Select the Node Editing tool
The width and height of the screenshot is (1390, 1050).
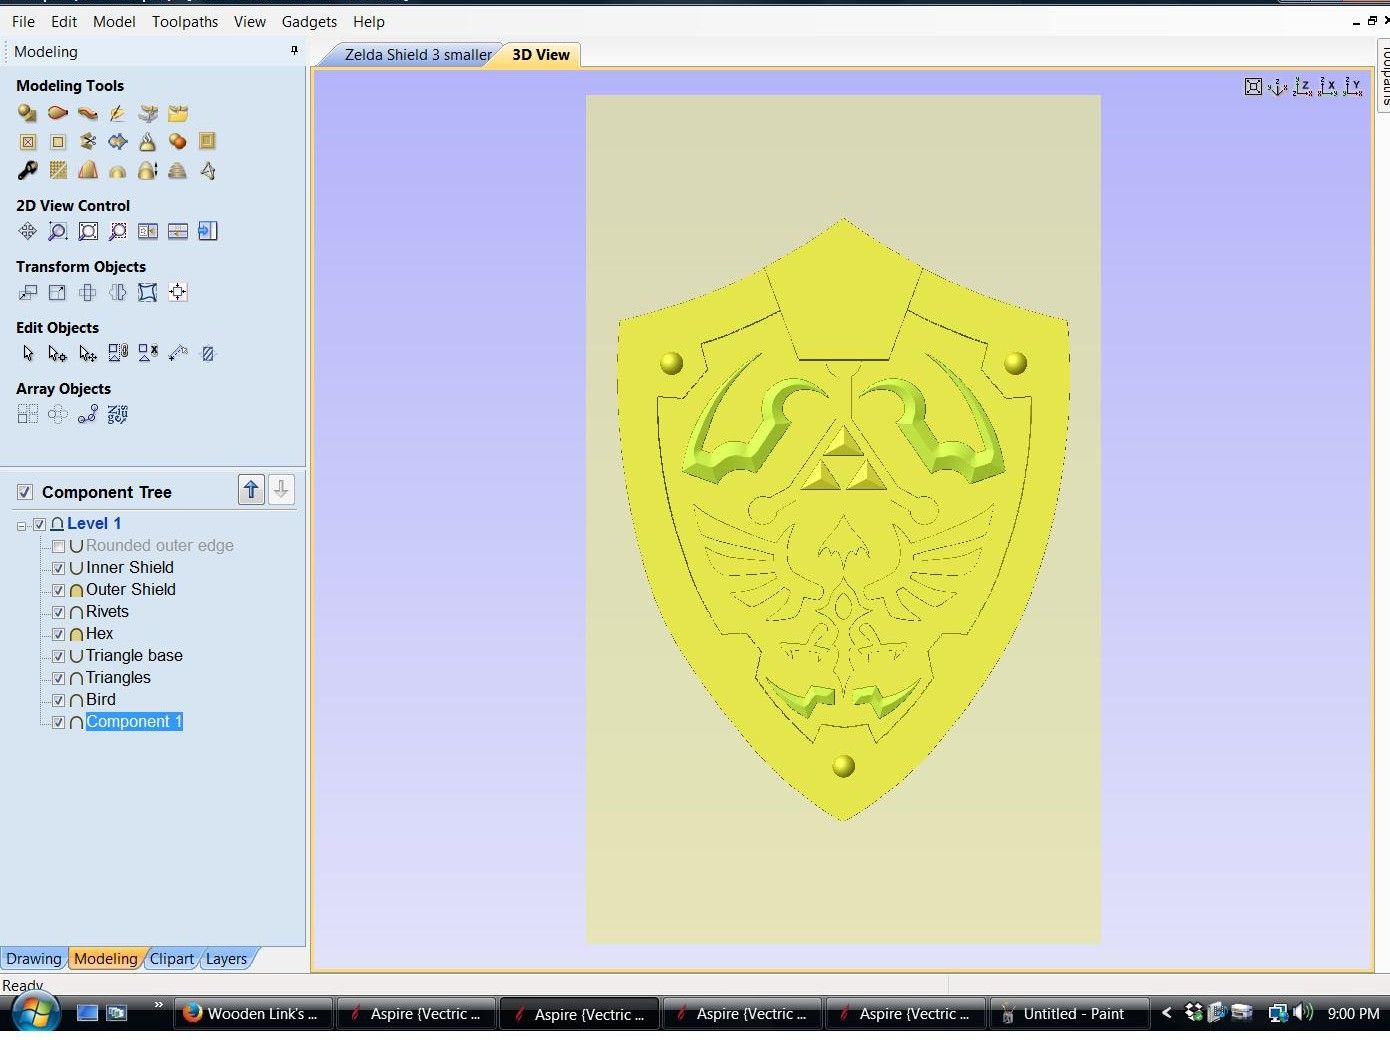pyautogui.click(x=57, y=352)
